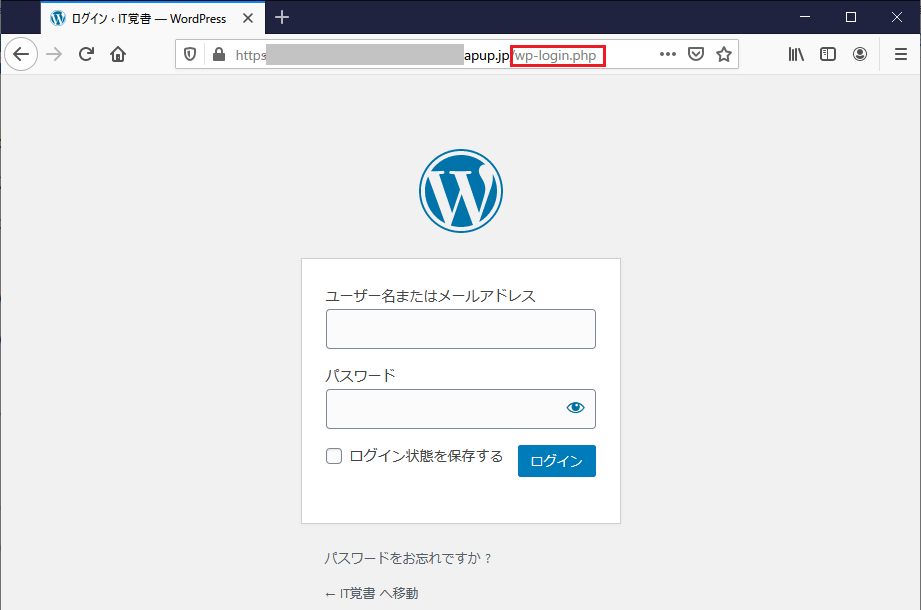The width and height of the screenshot is (921, 610).
Task: Open the Firefox hamburger menu
Action: (900, 55)
